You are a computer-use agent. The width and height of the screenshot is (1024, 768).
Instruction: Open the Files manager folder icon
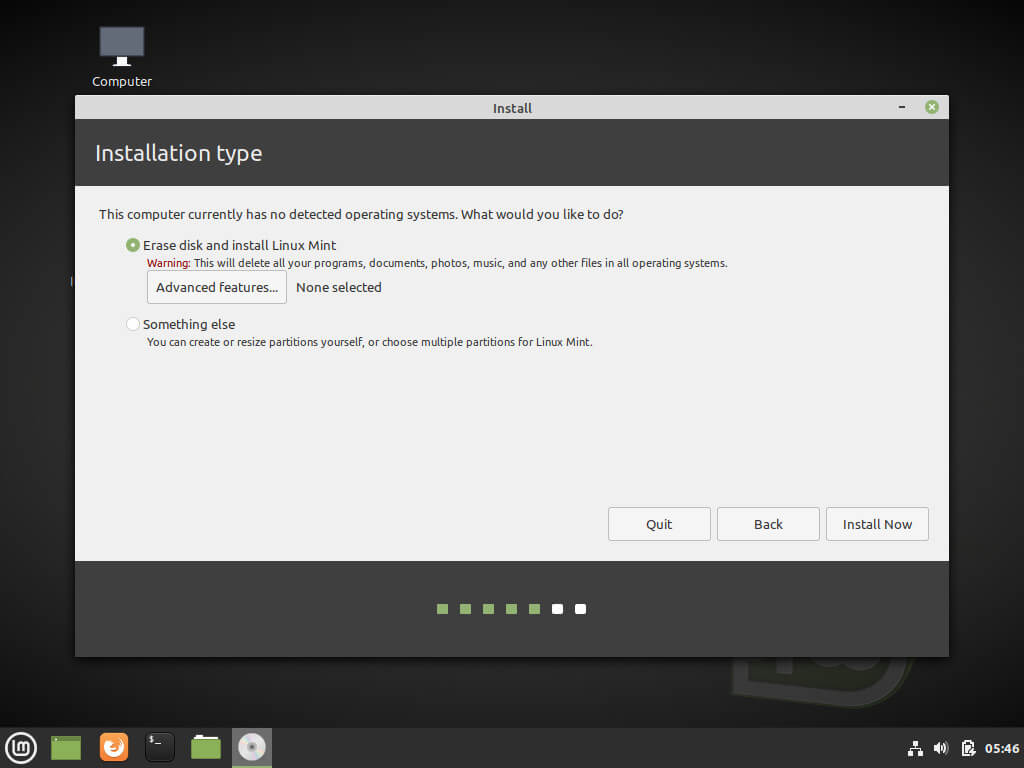206,747
